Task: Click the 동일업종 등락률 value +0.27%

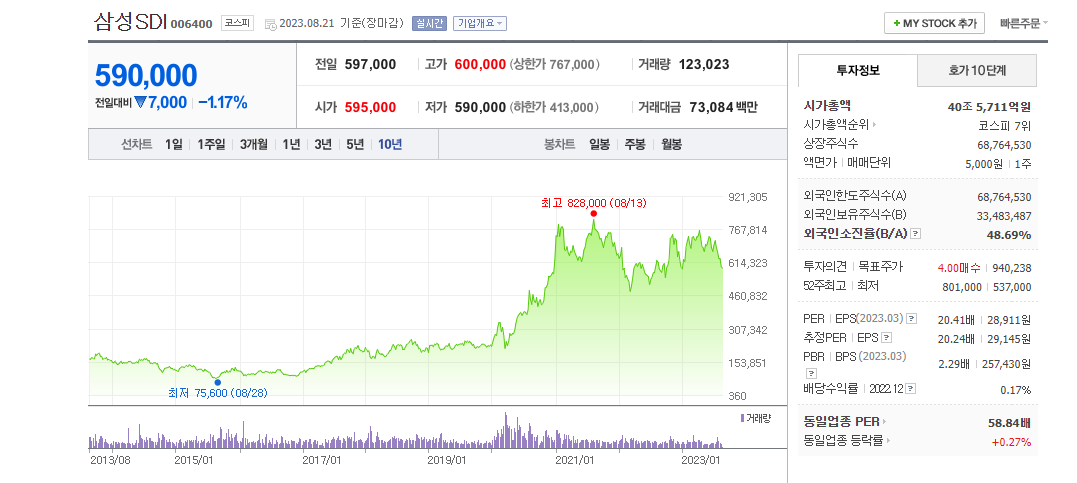Action: pyautogui.click(x=1011, y=442)
